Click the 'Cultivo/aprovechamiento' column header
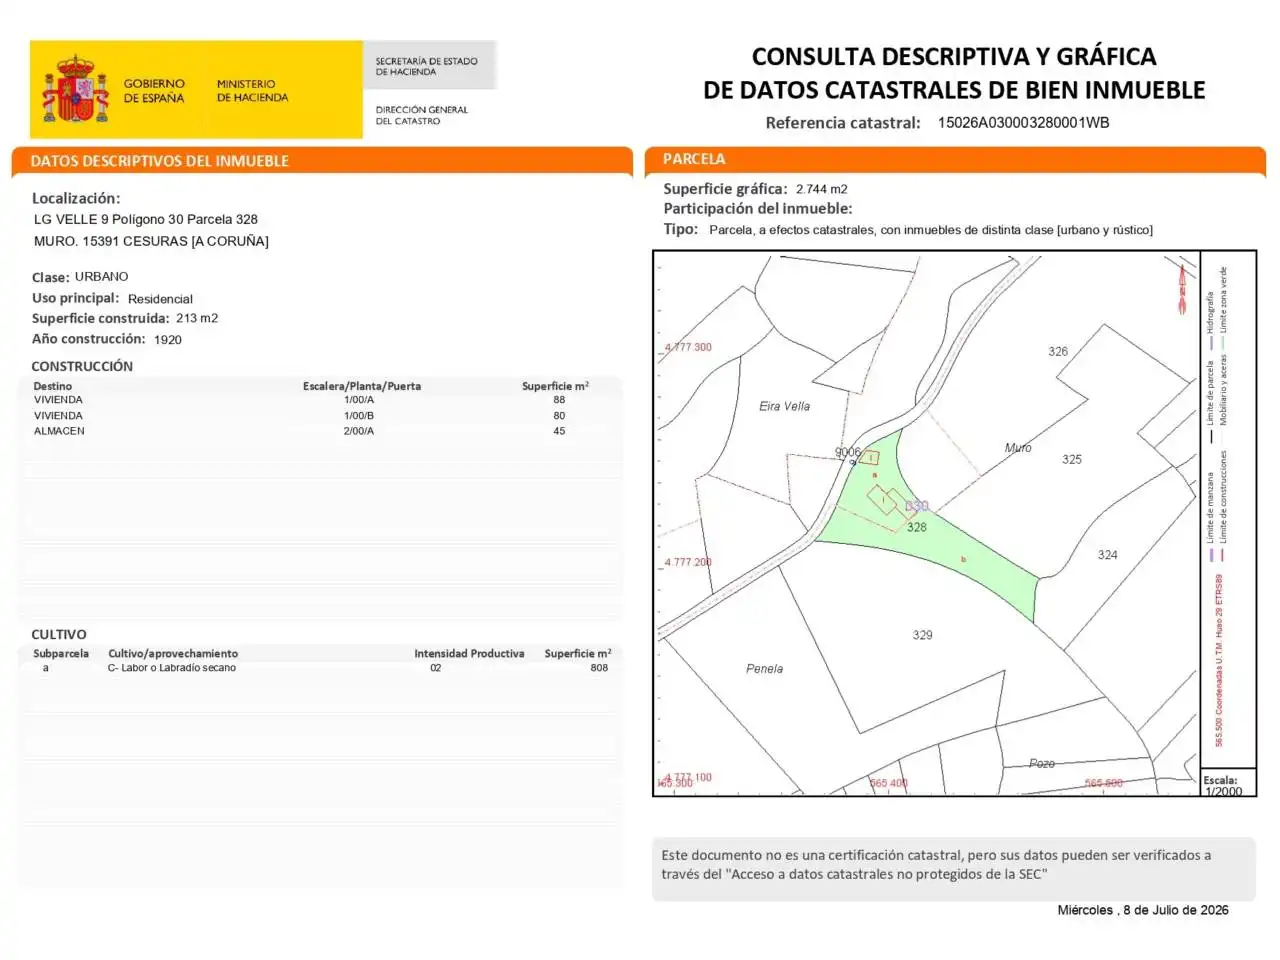This screenshot has height=960, width=1280. point(173,654)
